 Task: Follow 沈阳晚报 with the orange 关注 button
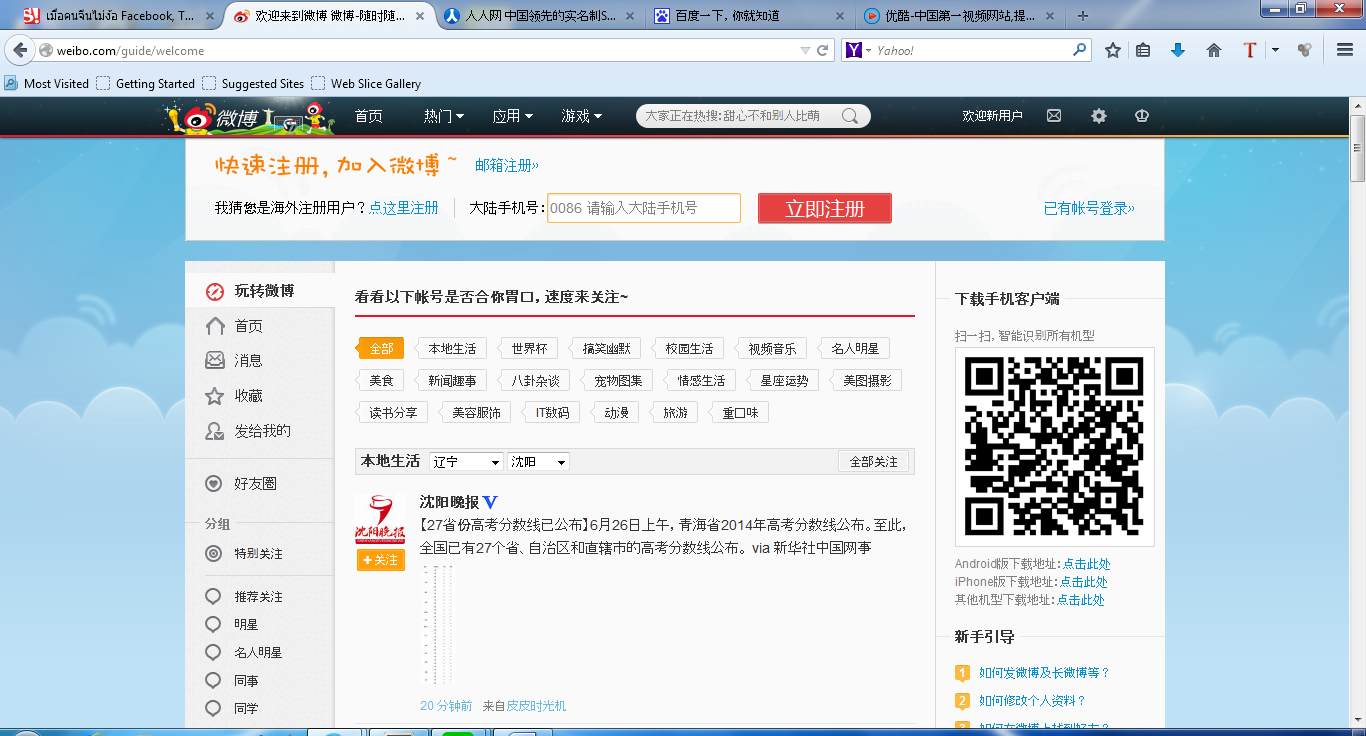tap(380, 560)
